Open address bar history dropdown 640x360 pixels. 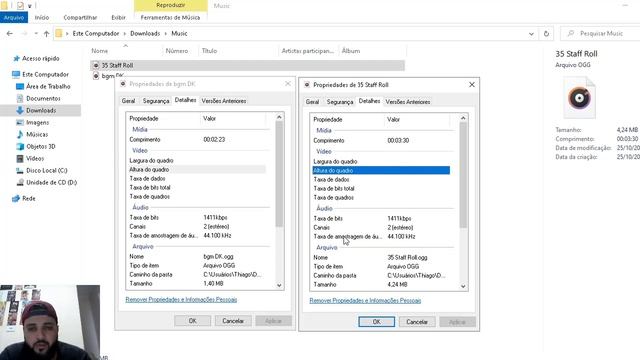pyautogui.click(x=531, y=33)
